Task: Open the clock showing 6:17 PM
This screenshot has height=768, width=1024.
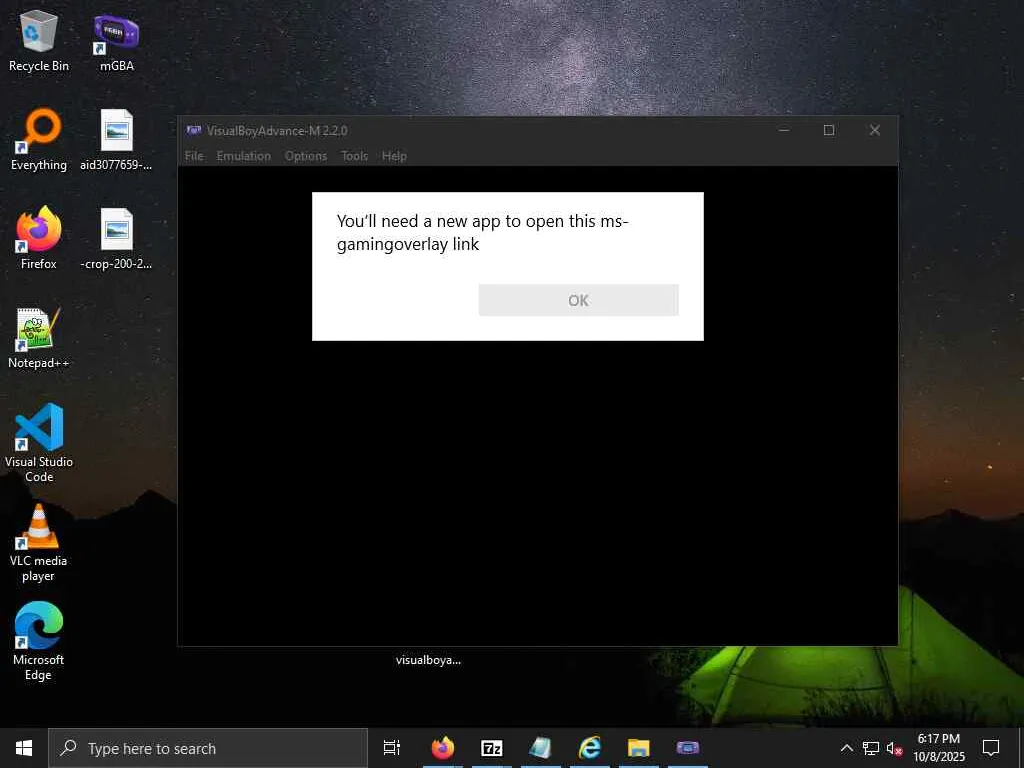Action: (x=939, y=748)
